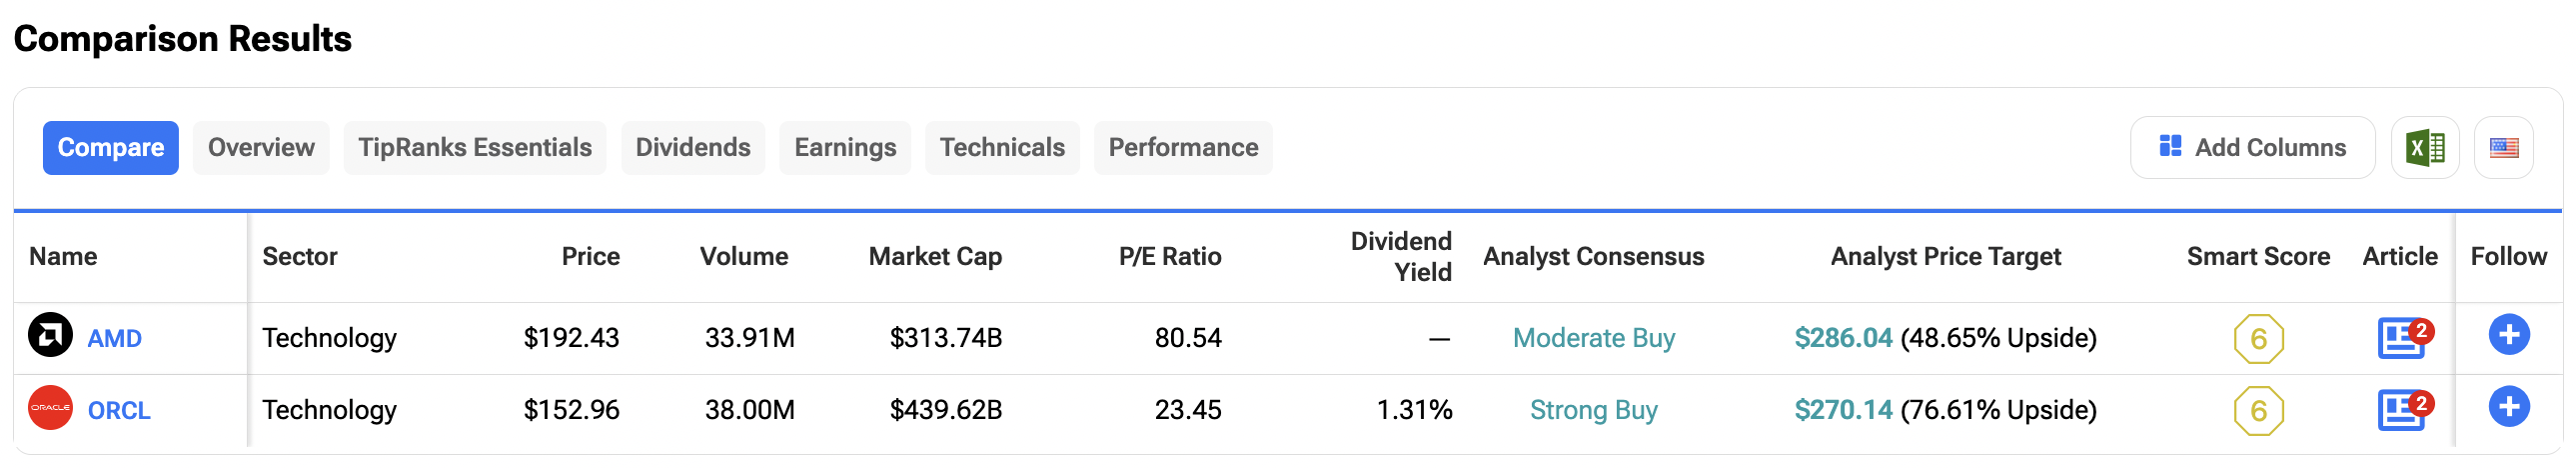The height and width of the screenshot is (468, 2576).
Task: Click the Excel export icon
Action: 2424,148
